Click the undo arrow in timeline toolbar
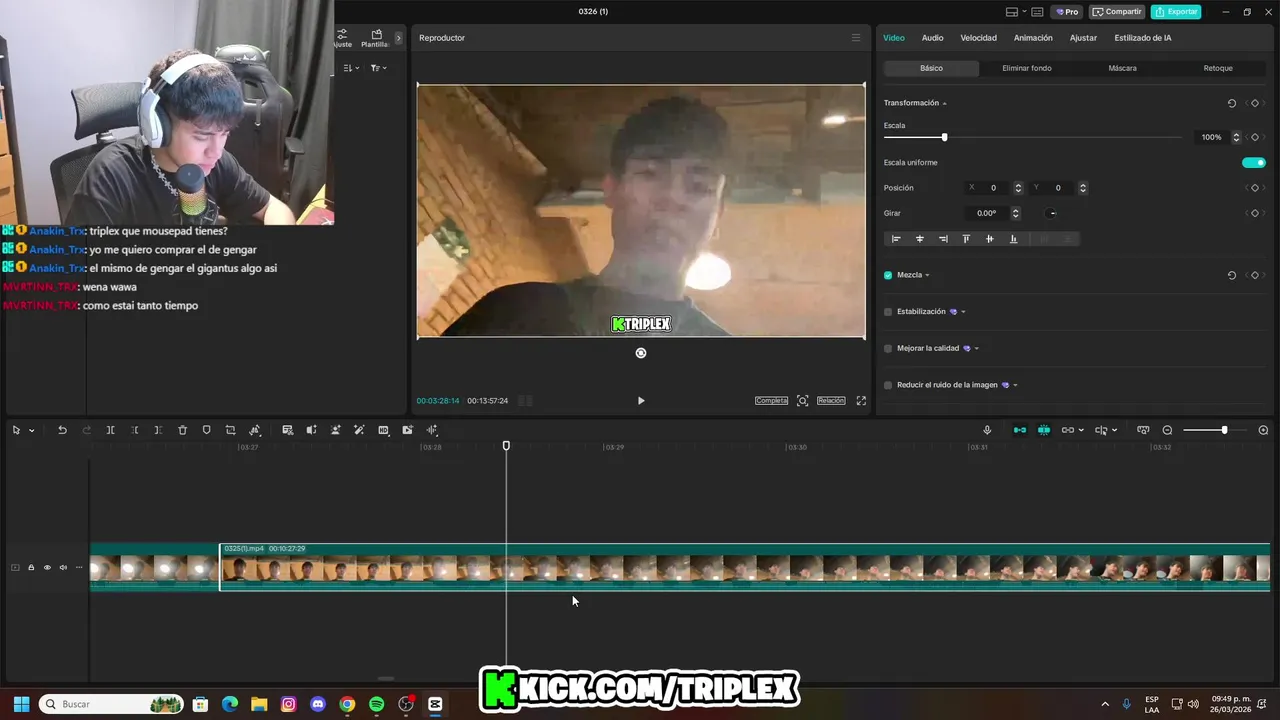The image size is (1280, 720). coord(62,430)
